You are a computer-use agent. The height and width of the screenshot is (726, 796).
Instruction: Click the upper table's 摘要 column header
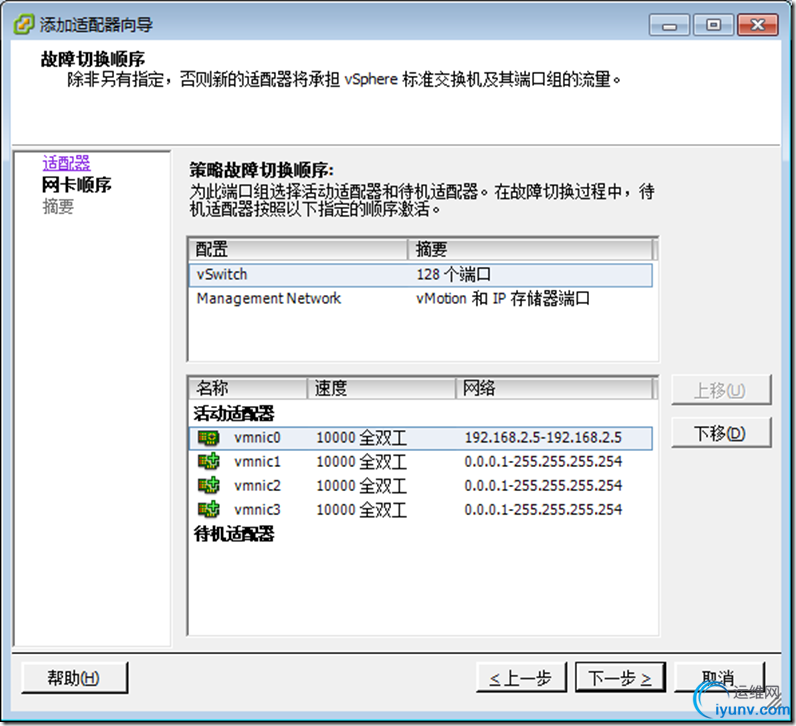coord(530,249)
